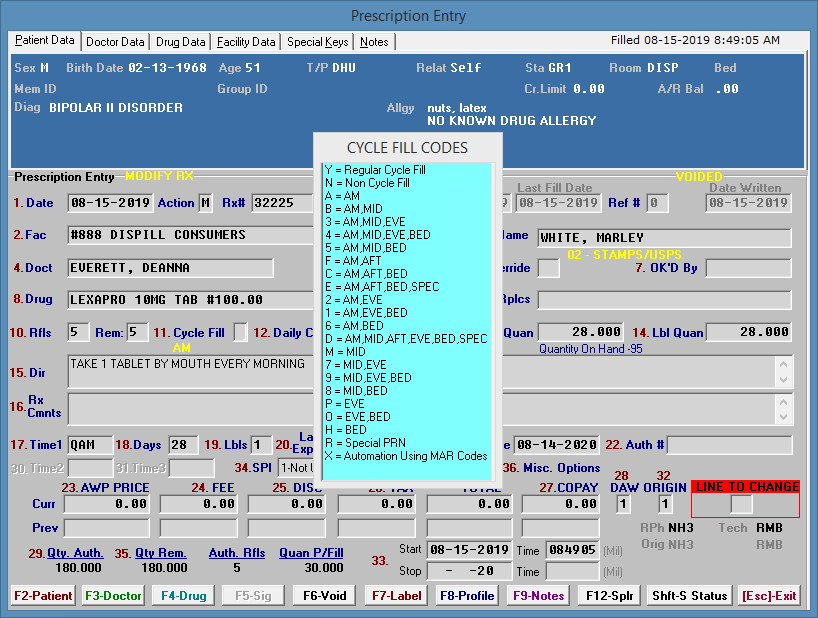
Task: Click the Notes tab
Action: click(x=375, y=42)
